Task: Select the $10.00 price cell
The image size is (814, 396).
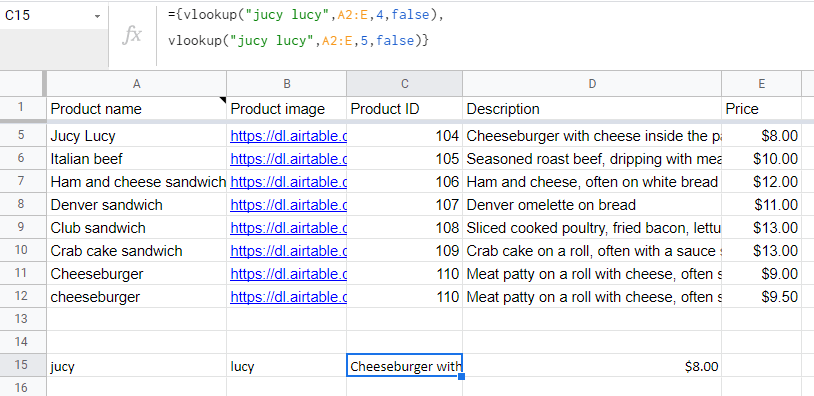Action: tap(761, 159)
